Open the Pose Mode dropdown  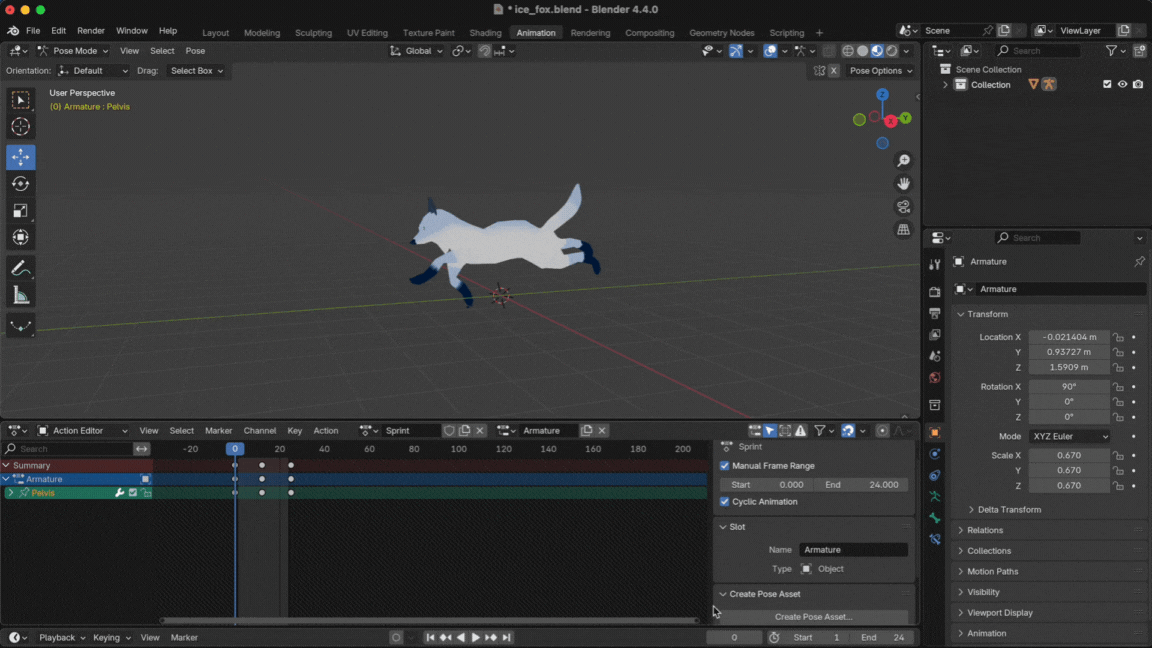[73, 51]
